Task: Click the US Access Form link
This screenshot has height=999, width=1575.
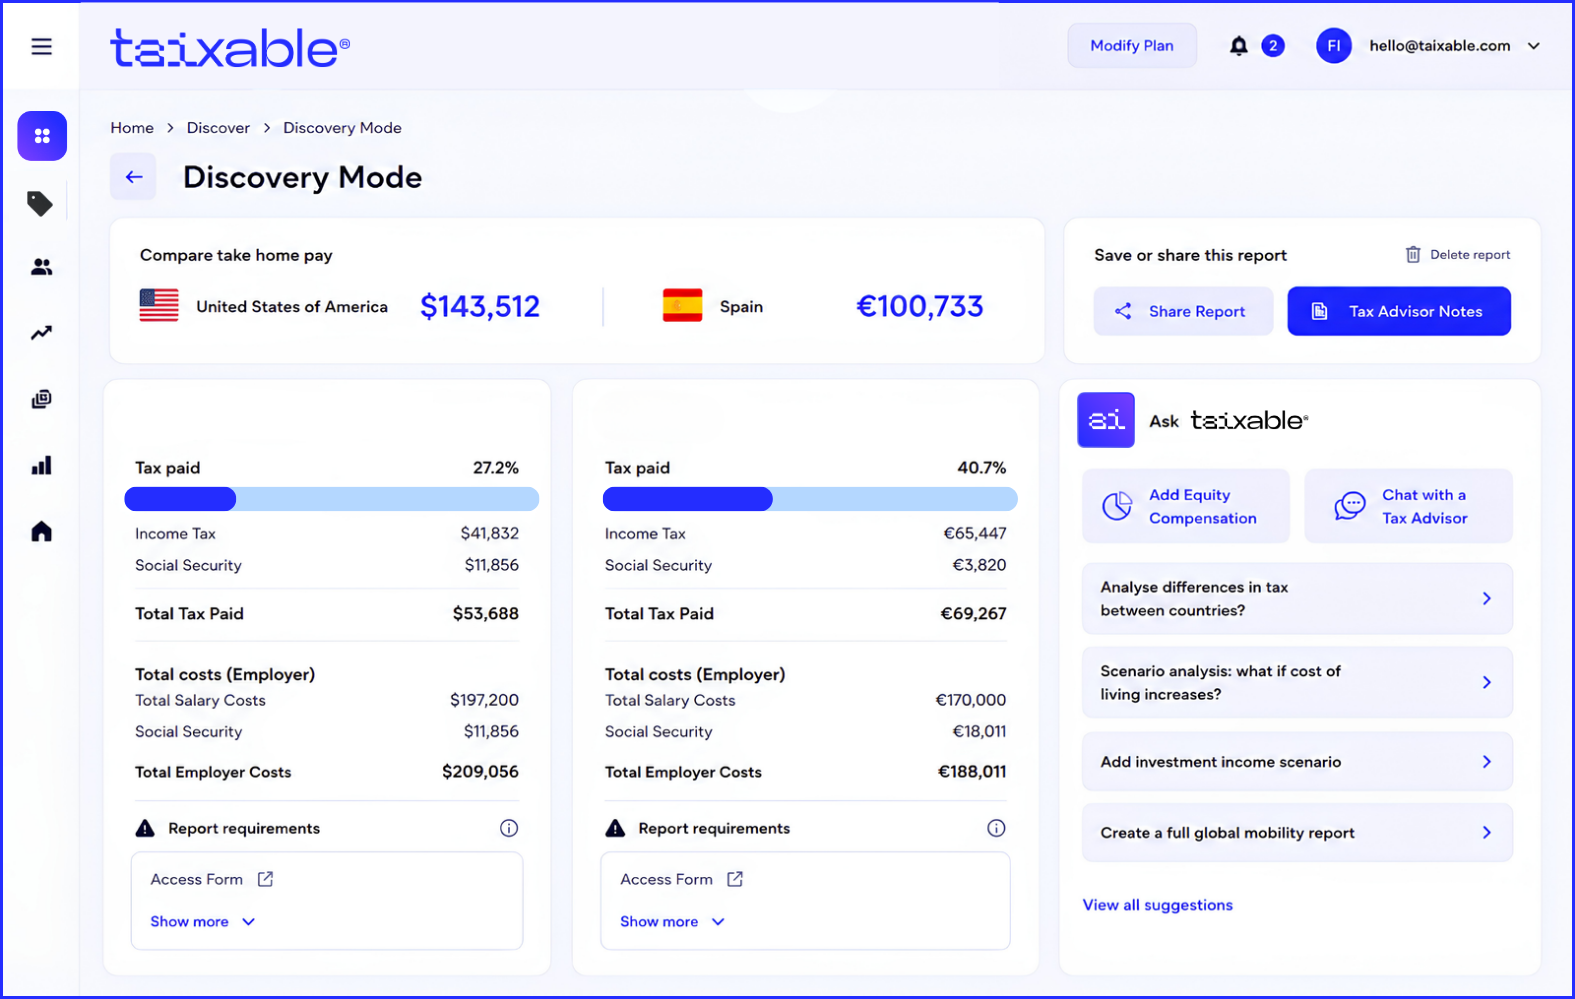Action: tap(197, 879)
